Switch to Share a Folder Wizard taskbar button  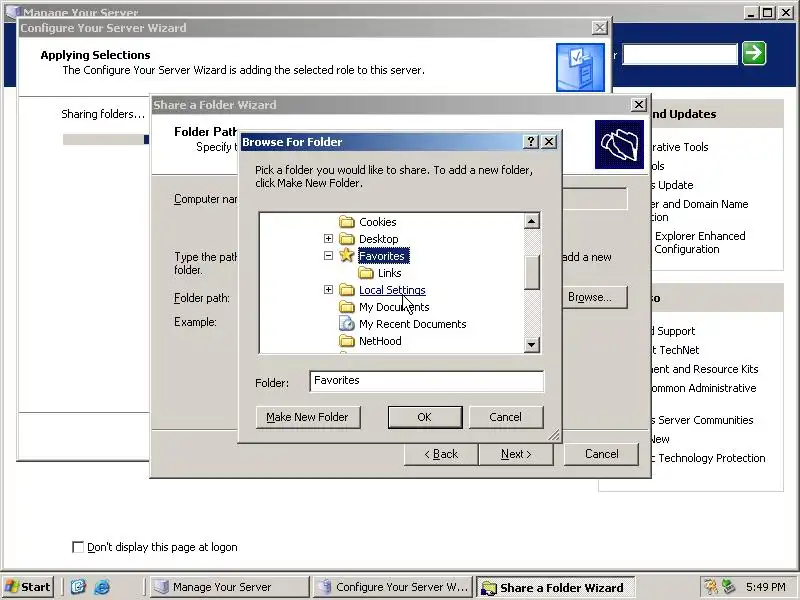click(555, 587)
